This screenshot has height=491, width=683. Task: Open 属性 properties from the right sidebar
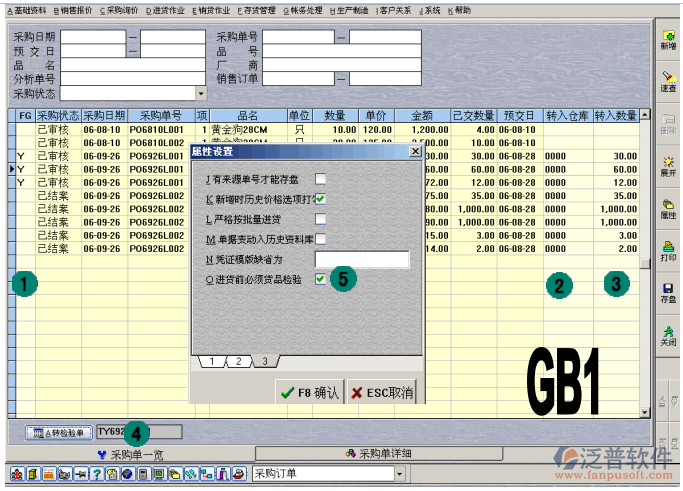click(x=667, y=207)
